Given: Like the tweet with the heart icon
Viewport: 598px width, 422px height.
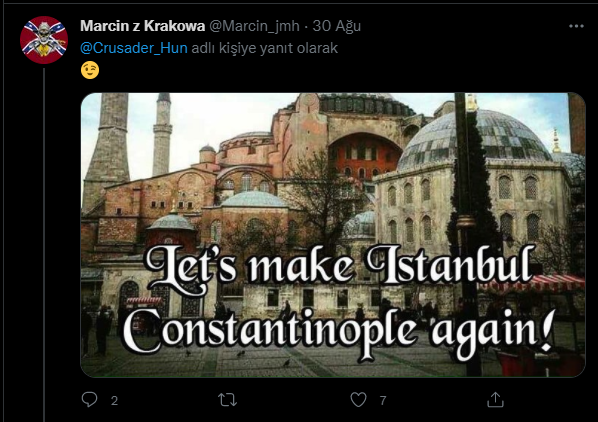Looking at the screenshot, I should pyautogui.click(x=358, y=400).
